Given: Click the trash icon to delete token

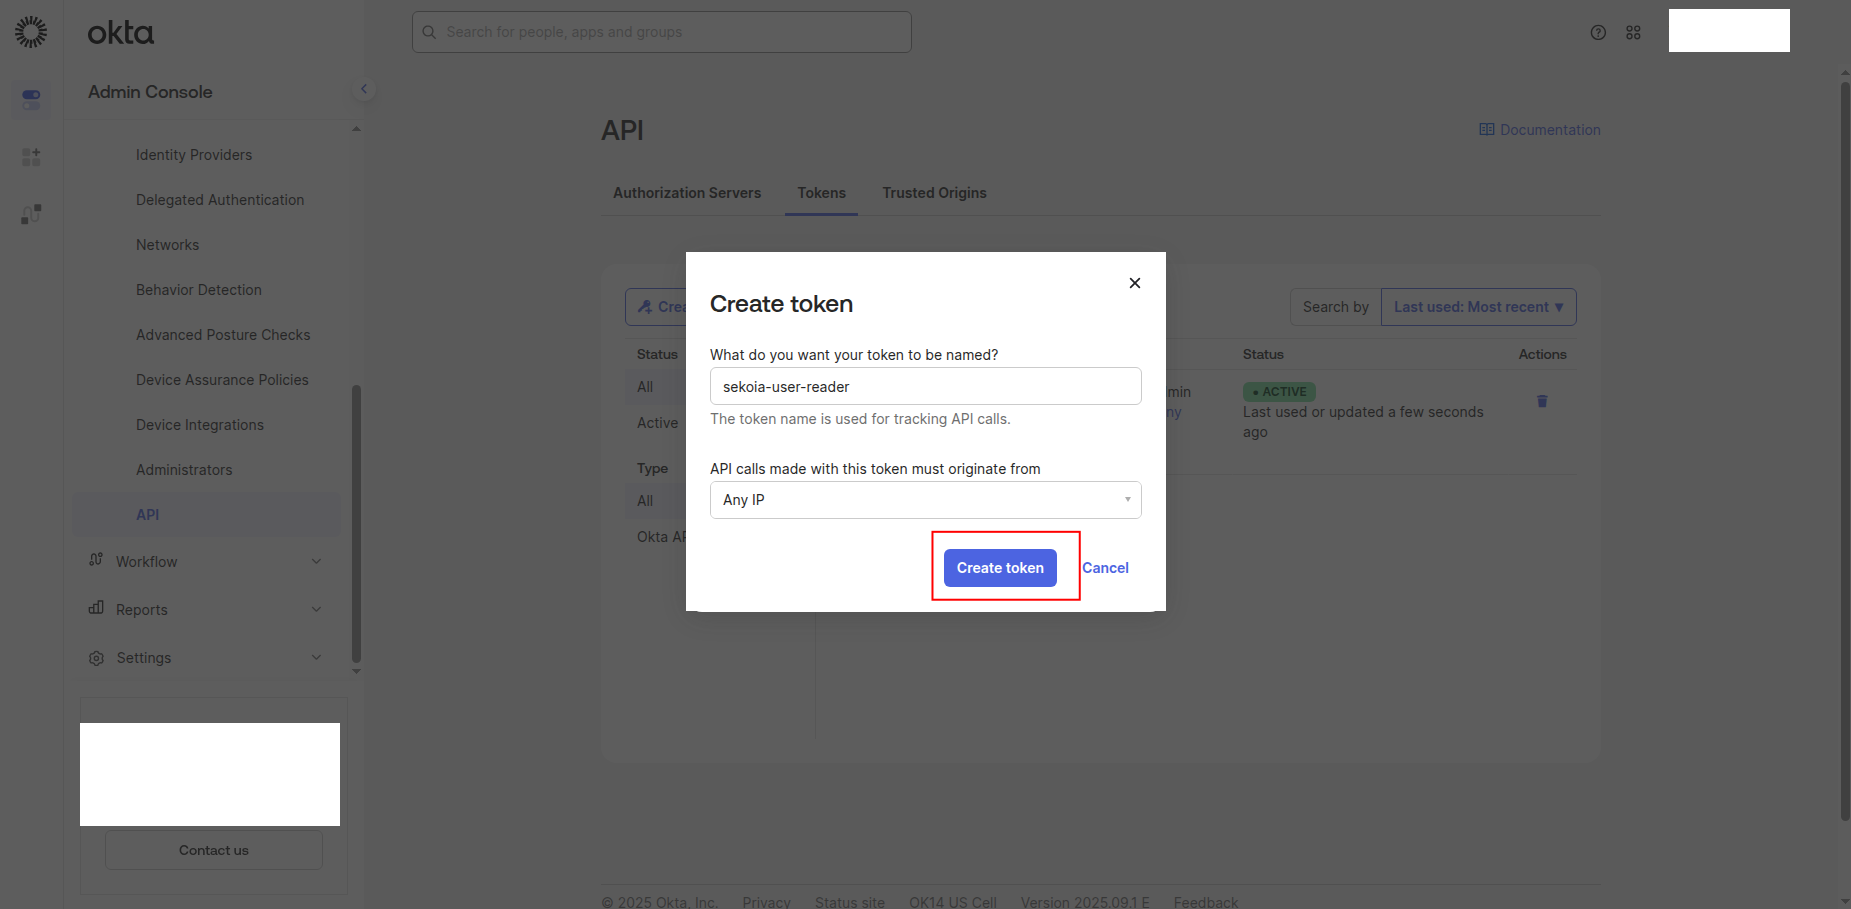Looking at the screenshot, I should (x=1541, y=401).
